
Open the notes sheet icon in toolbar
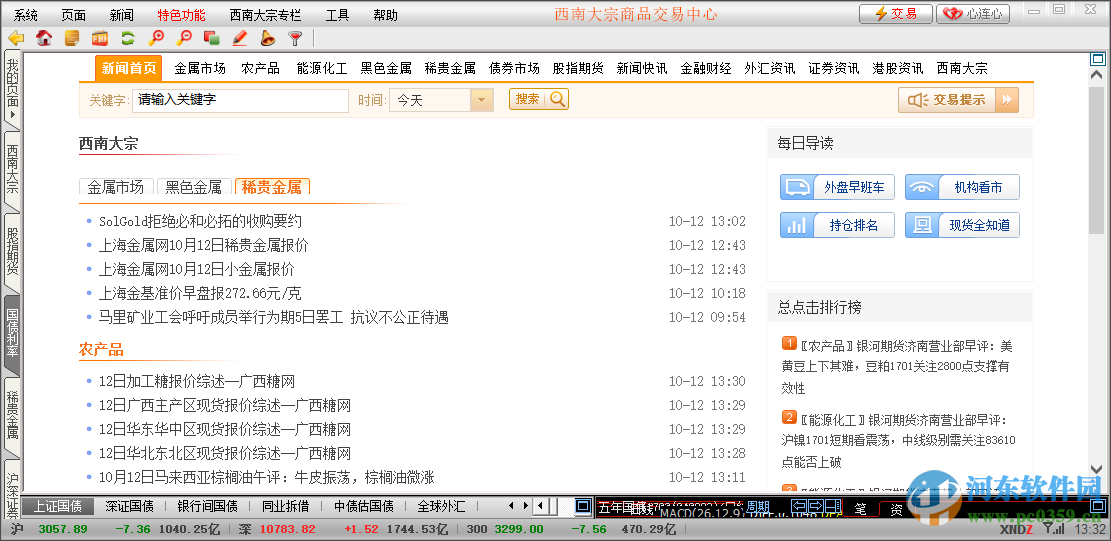coord(72,38)
